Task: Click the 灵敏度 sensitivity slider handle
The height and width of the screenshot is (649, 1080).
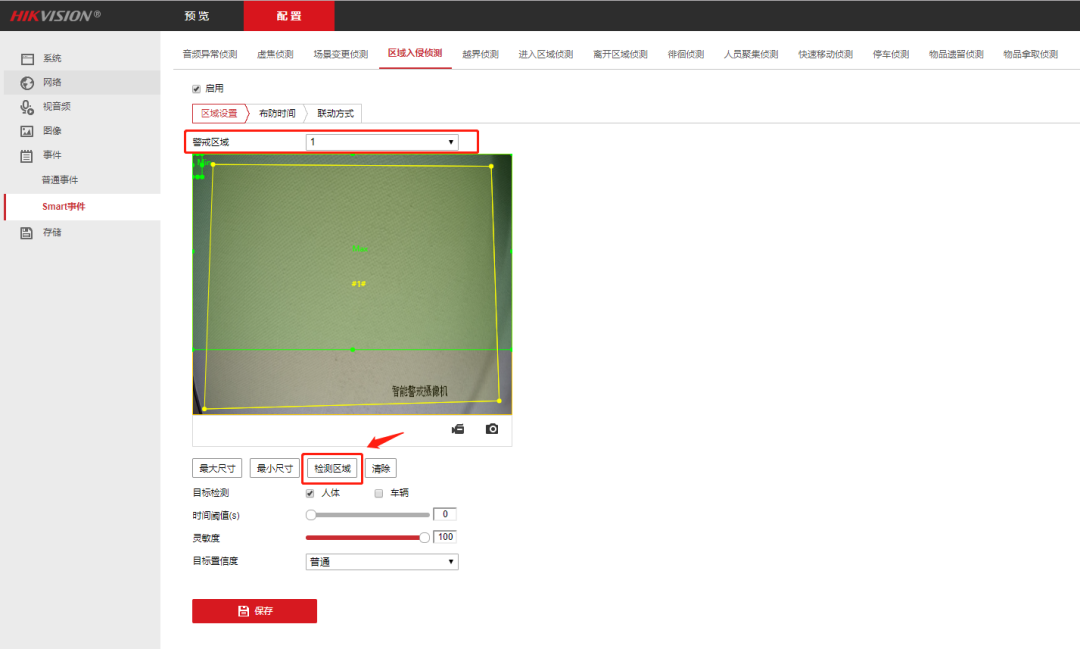Action: tap(424, 538)
